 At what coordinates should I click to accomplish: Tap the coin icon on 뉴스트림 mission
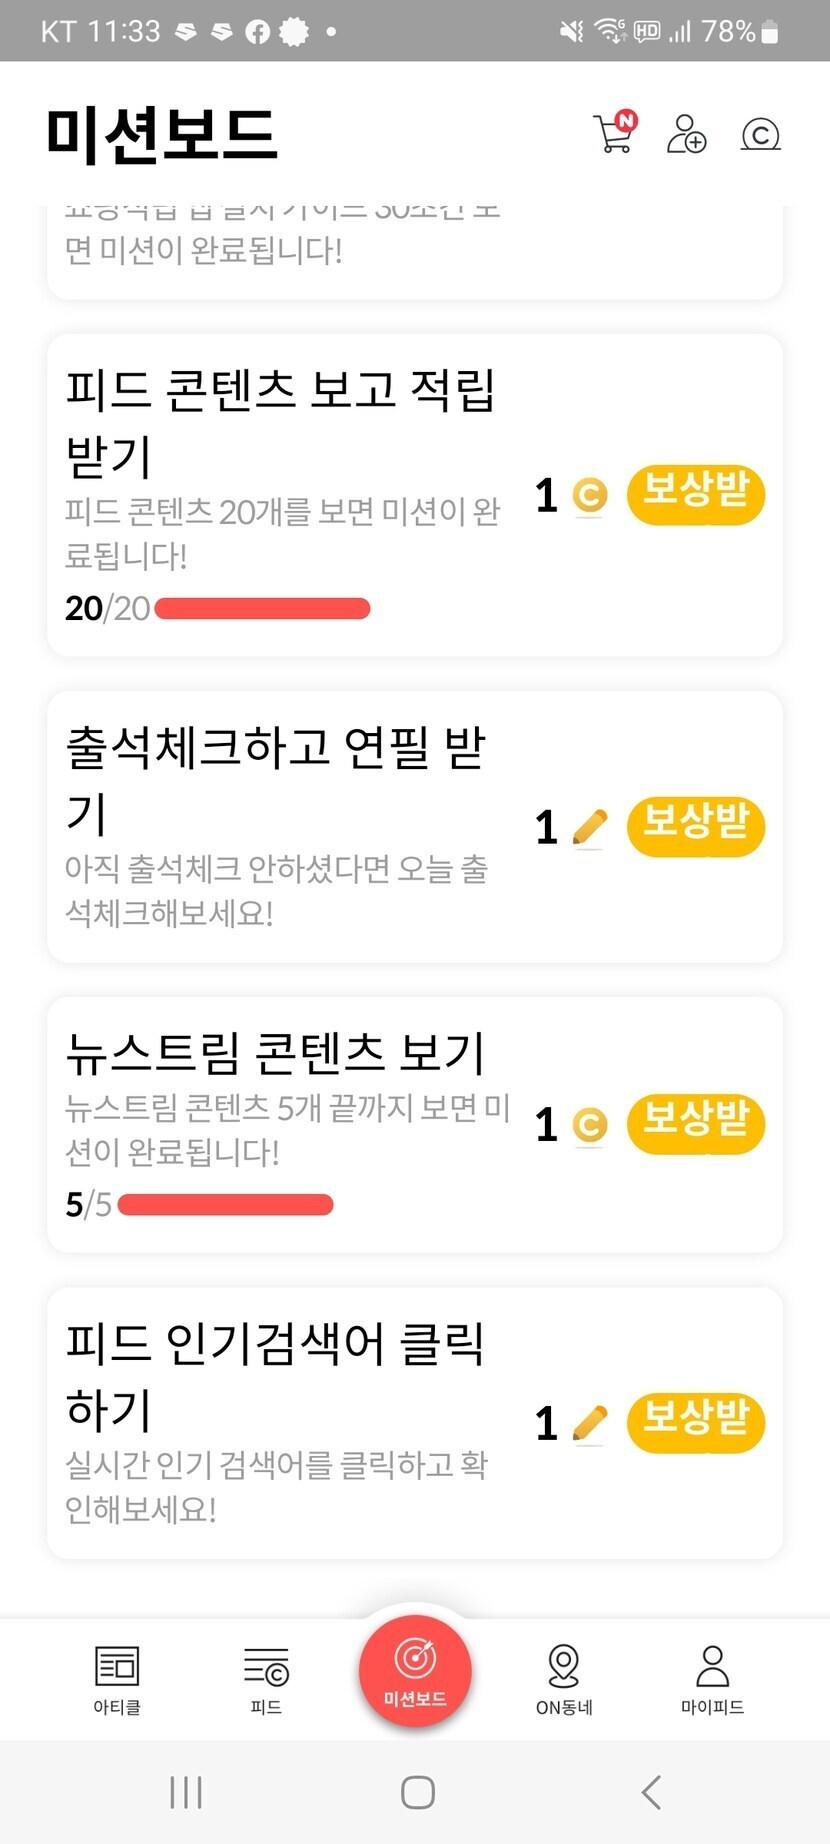point(590,1125)
